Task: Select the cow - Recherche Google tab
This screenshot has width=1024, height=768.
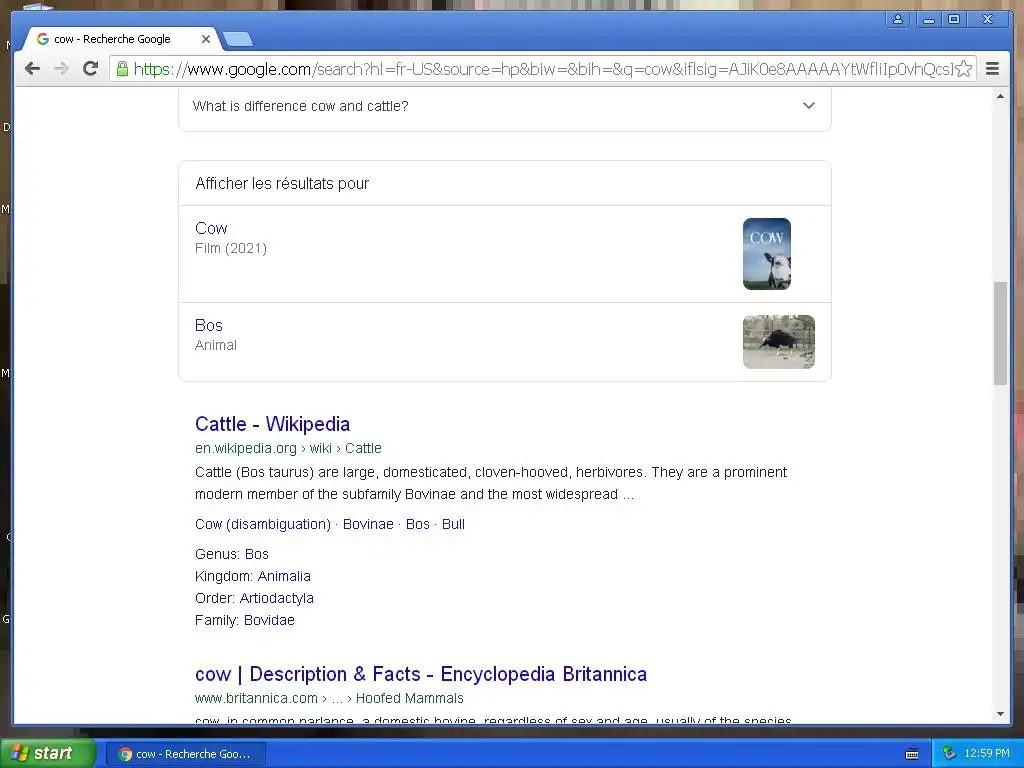Action: [x=121, y=39]
